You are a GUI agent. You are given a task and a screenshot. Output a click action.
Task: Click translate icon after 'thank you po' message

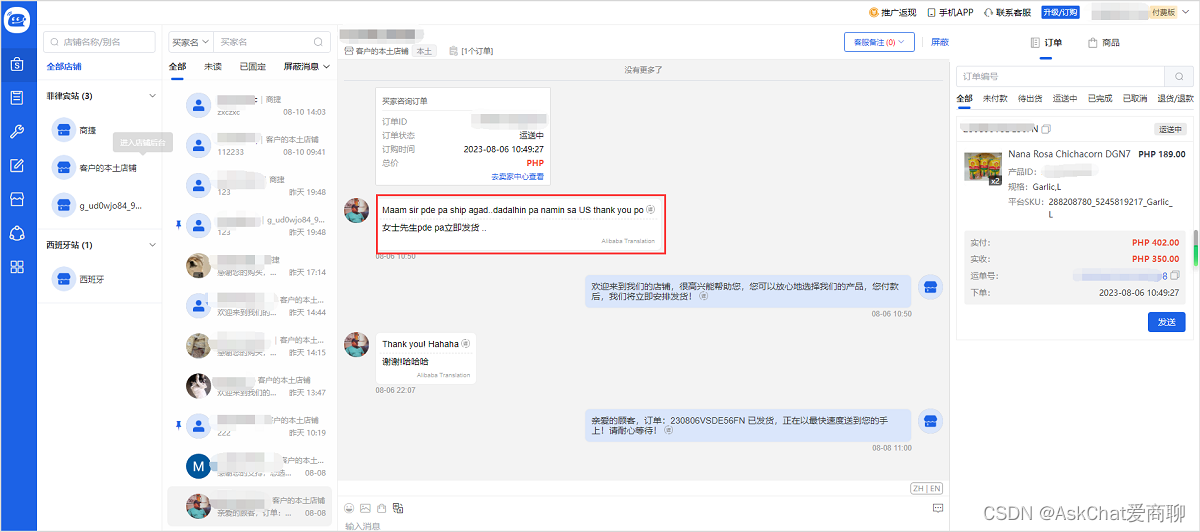point(651,209)
